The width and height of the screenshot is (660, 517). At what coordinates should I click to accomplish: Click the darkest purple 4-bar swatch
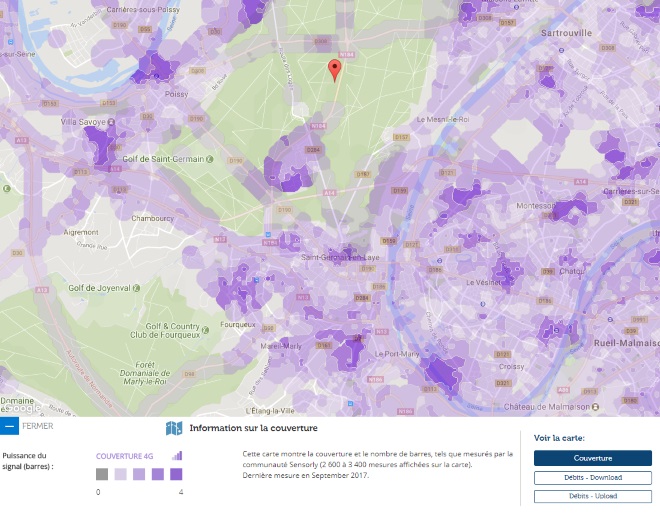pos(176,474)
